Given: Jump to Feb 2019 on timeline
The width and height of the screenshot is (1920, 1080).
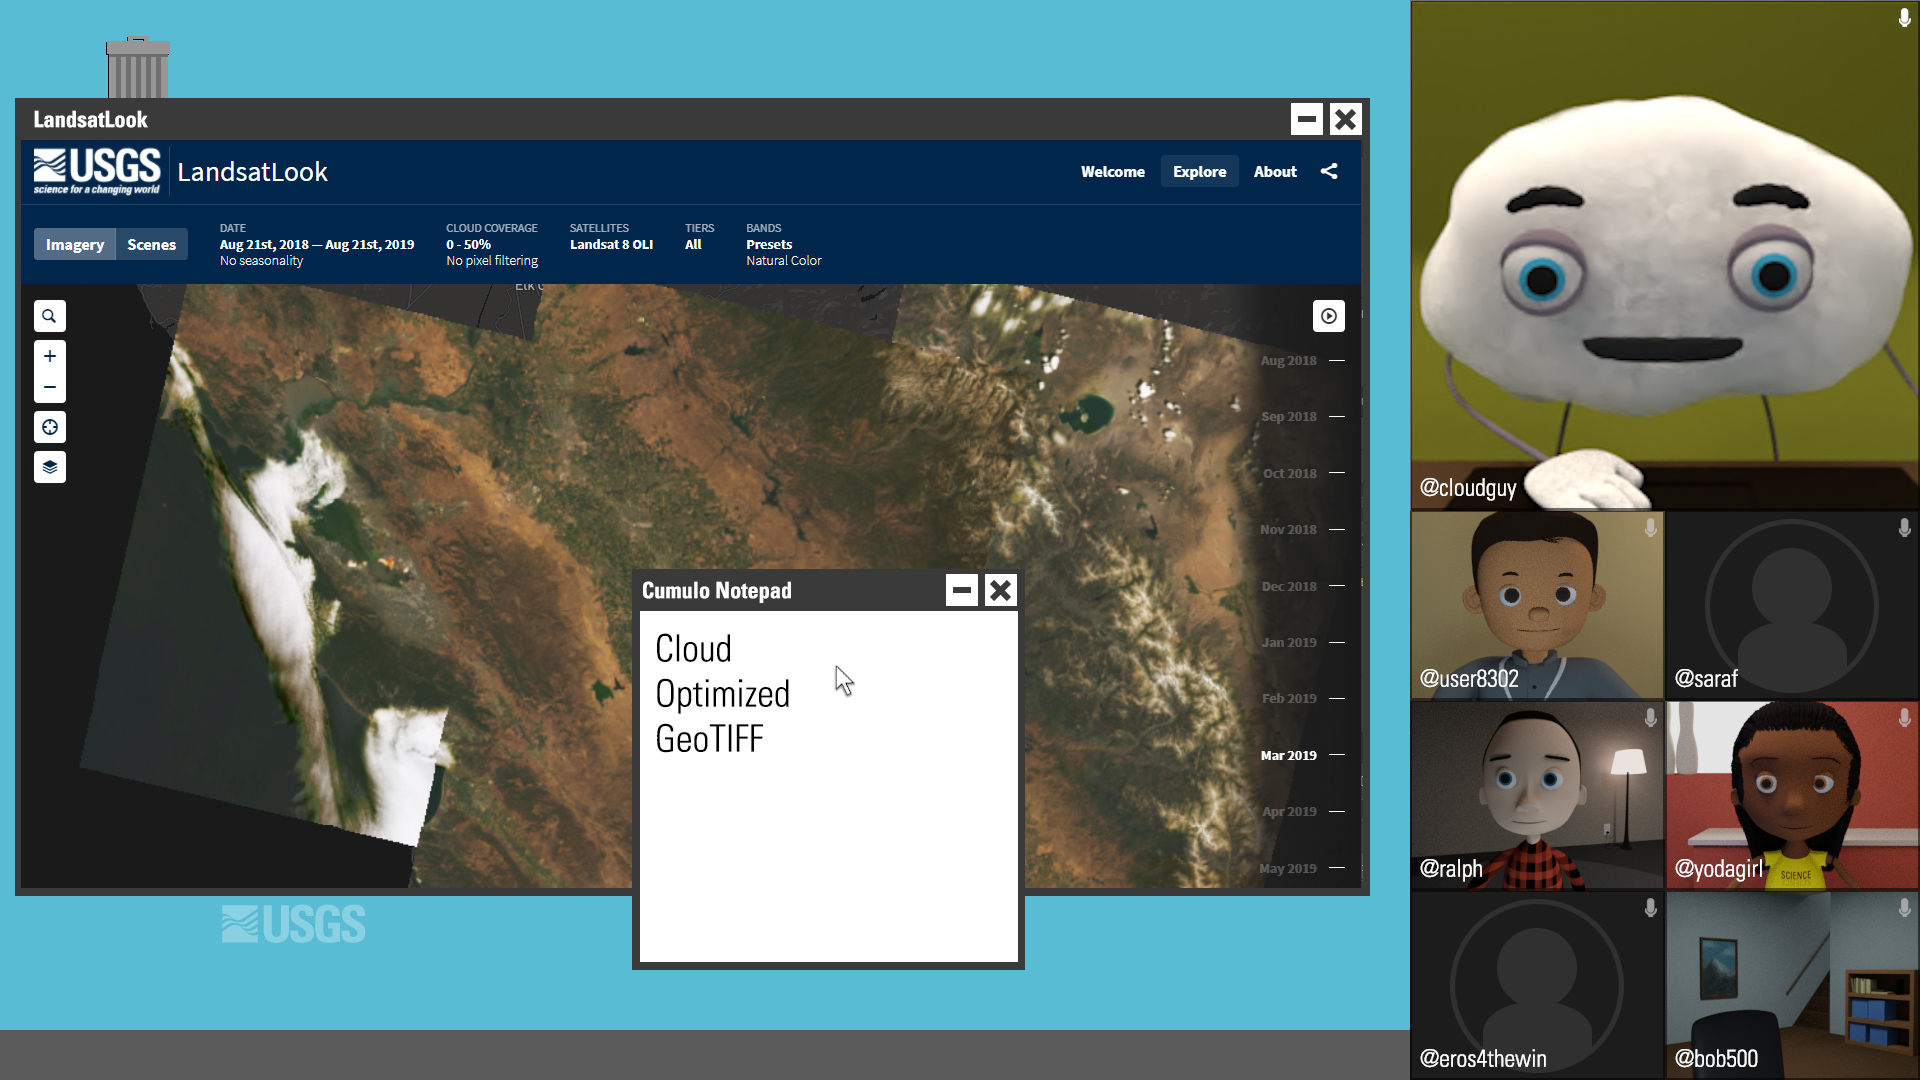Looking at the screenshot, I should (1302, 699).
